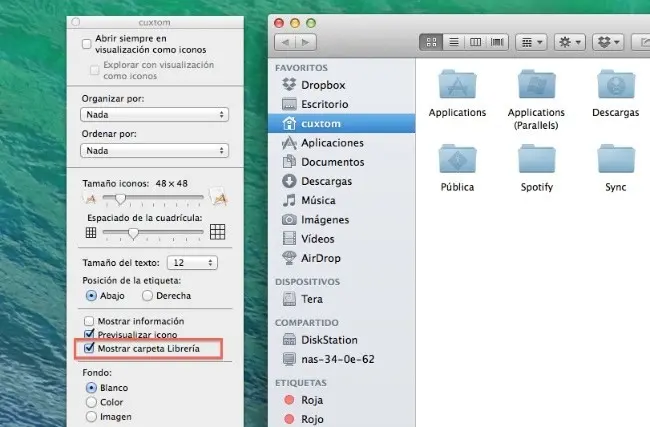Select Color background option

click(92, 401)
